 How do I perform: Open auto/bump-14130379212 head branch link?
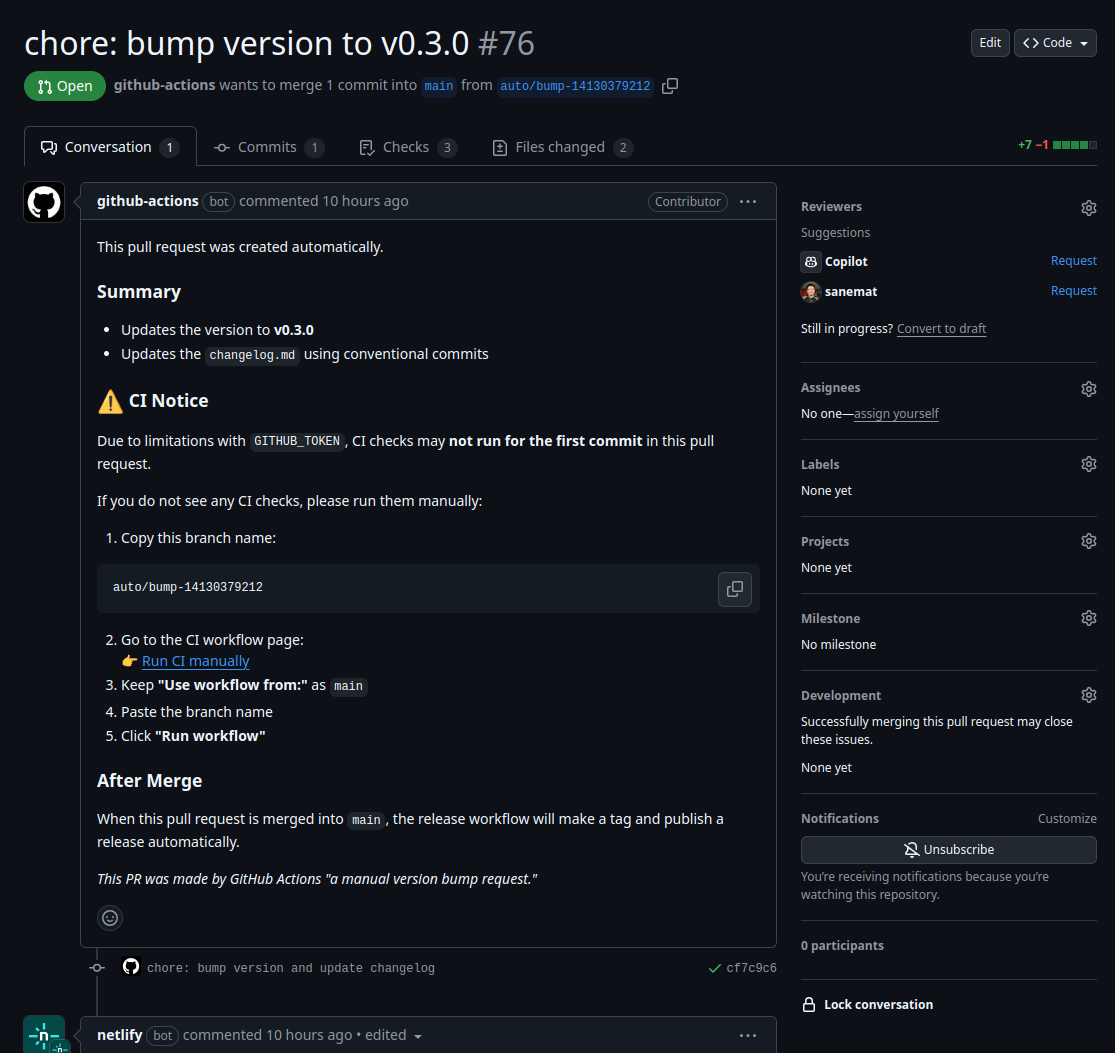tap(575, 86)
